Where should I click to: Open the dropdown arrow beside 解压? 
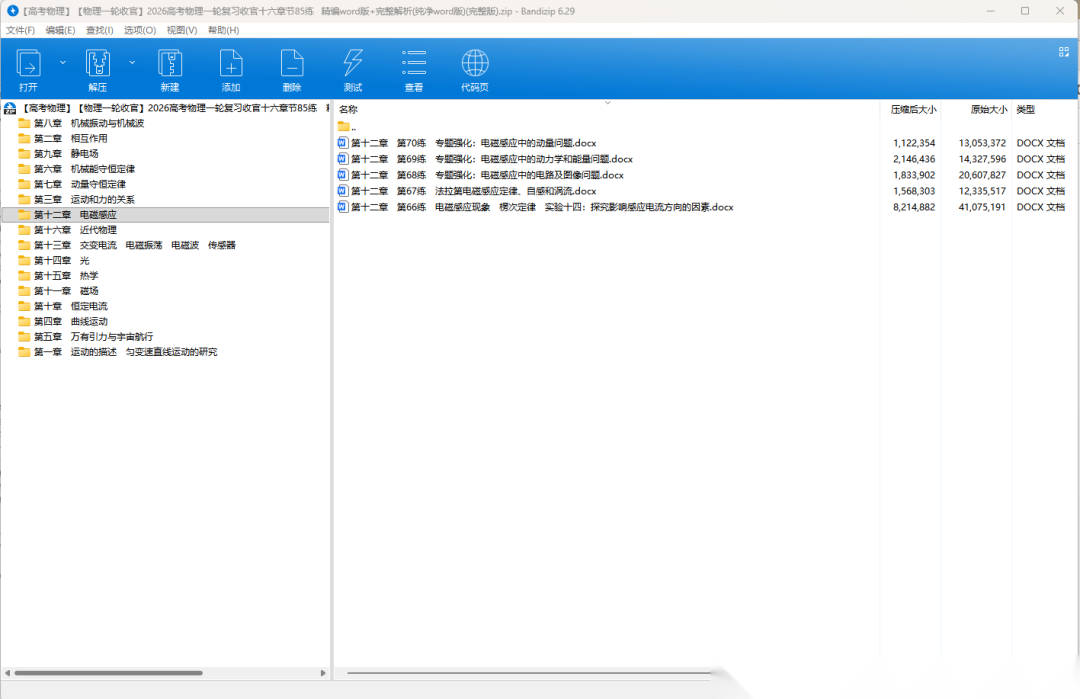pos(132,62)
